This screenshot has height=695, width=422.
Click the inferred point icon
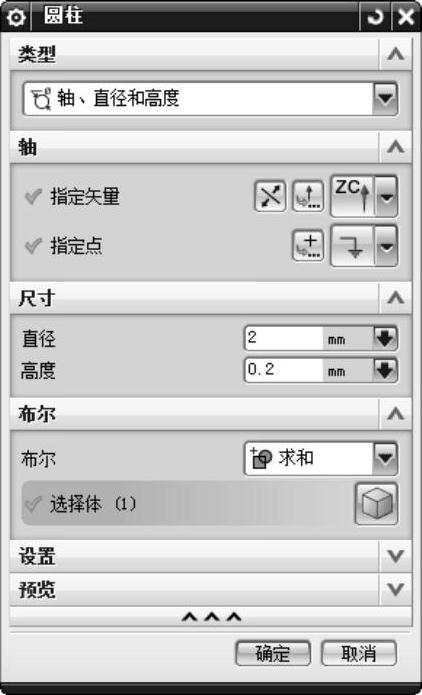coord(353,246)
